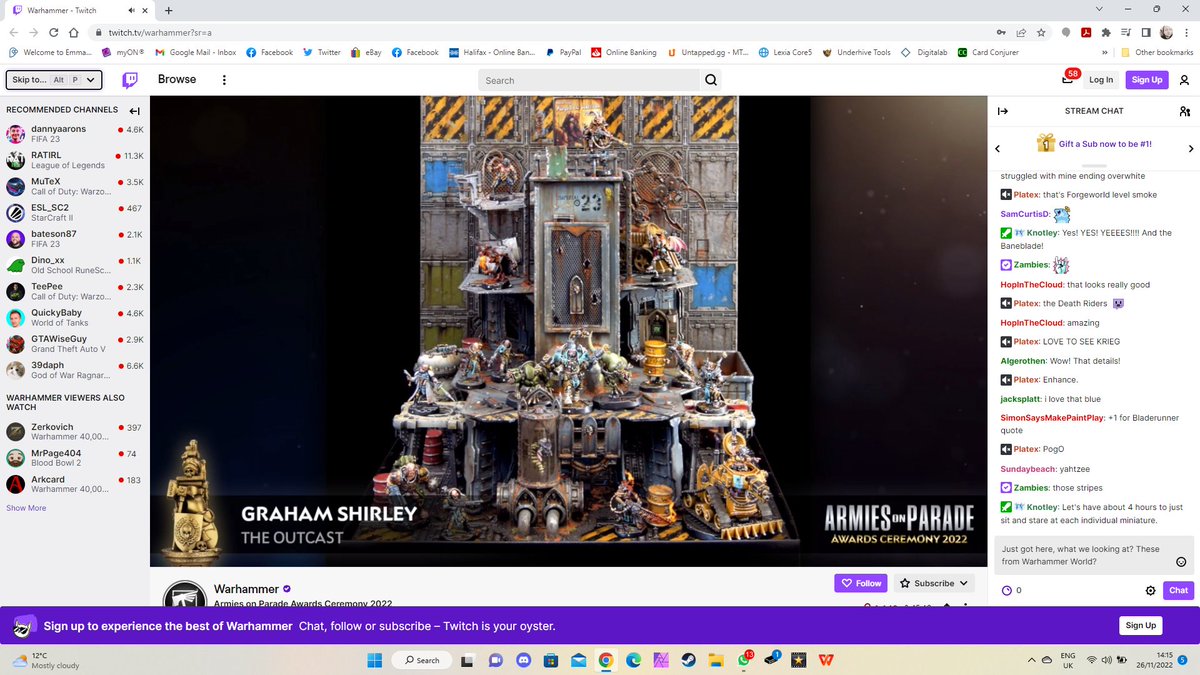Open Chrome media controls icon
1200x675 pixels.
pos(1126,32)
